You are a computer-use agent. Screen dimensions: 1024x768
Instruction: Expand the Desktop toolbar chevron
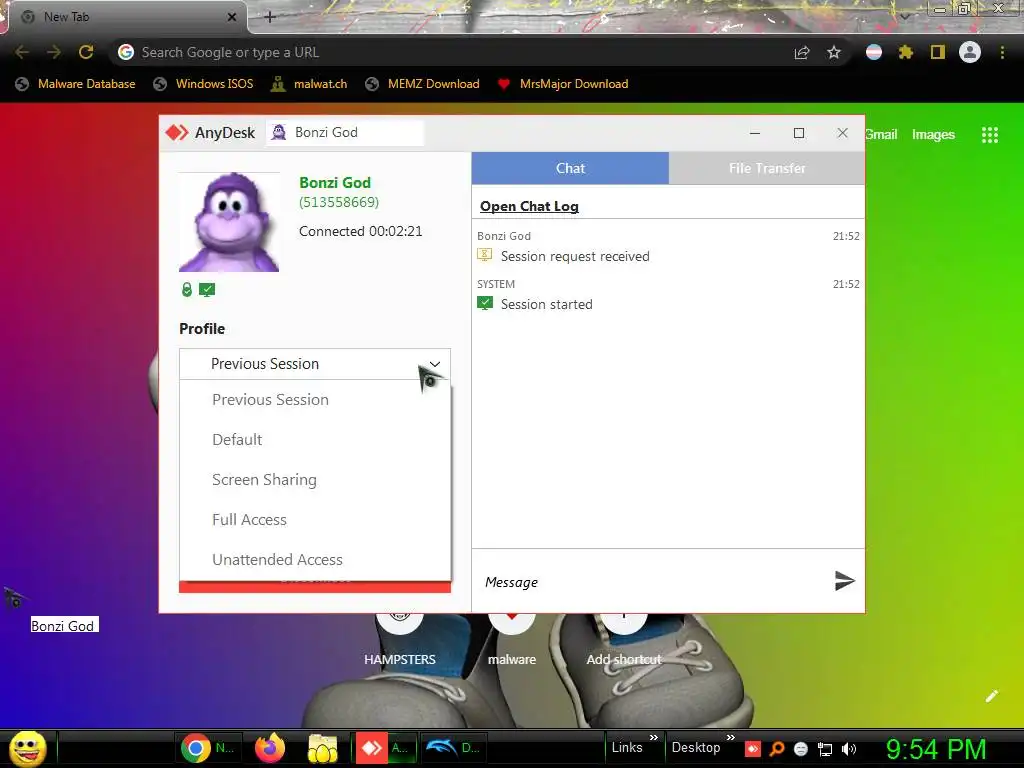click(731, 738)
